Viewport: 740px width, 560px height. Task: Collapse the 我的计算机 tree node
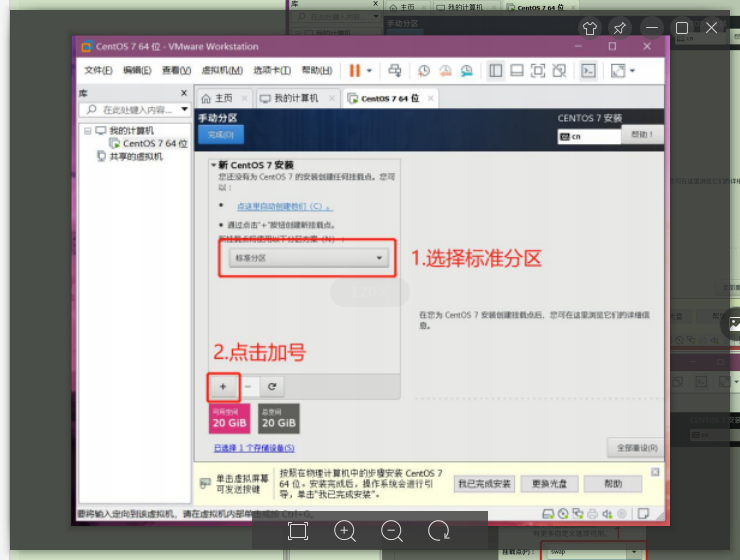tap(88, 131)
